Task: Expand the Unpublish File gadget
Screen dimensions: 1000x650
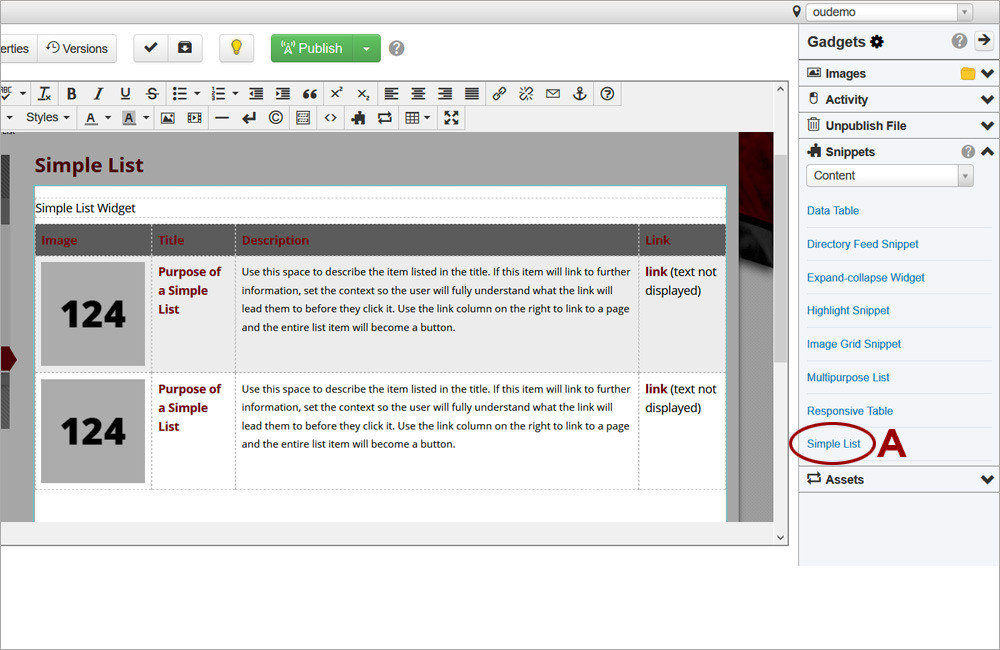Action: tap(987, 126)
